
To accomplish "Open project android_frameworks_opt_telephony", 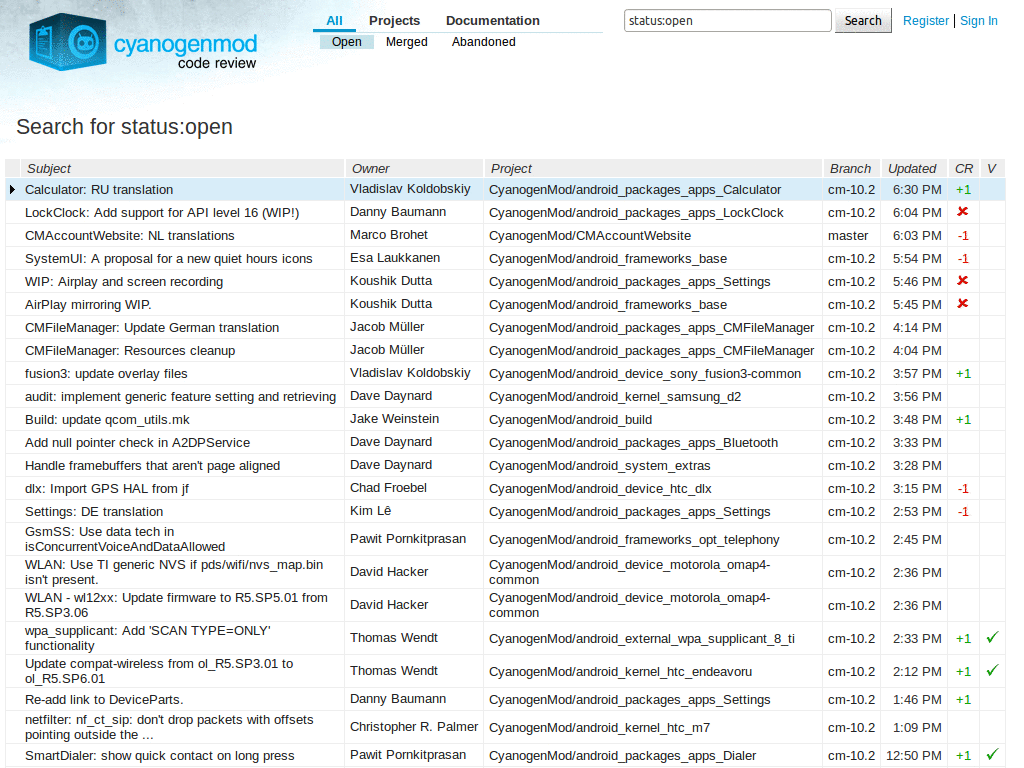I will [x=634, y=539].
